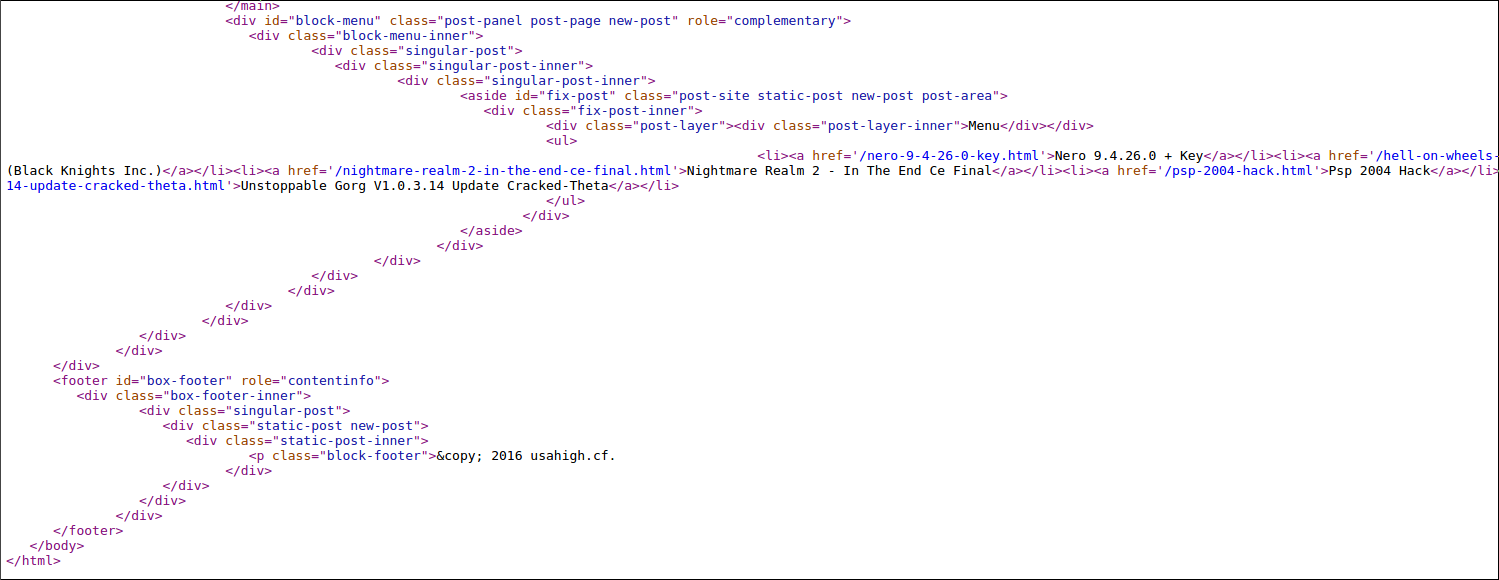Click the p class "block-footer" tag
This screenshot has width=1499, height=580.
[x=342, y=456]
